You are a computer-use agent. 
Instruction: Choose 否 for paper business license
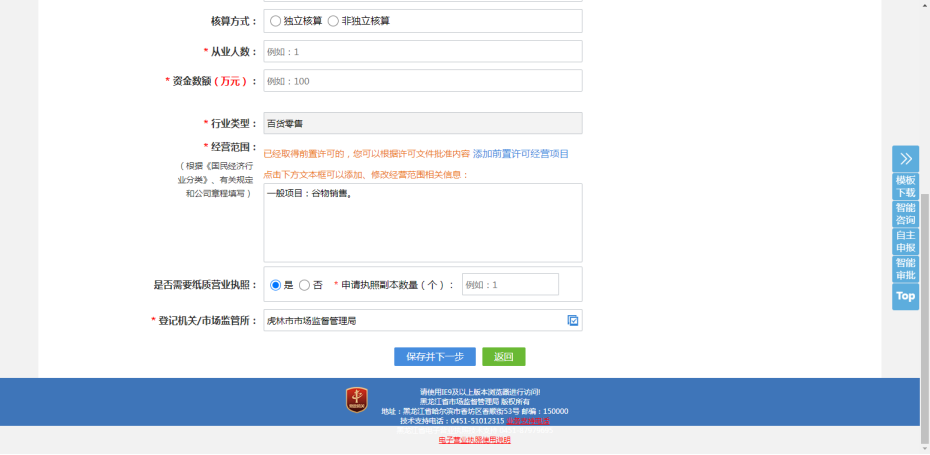point(304,285)
